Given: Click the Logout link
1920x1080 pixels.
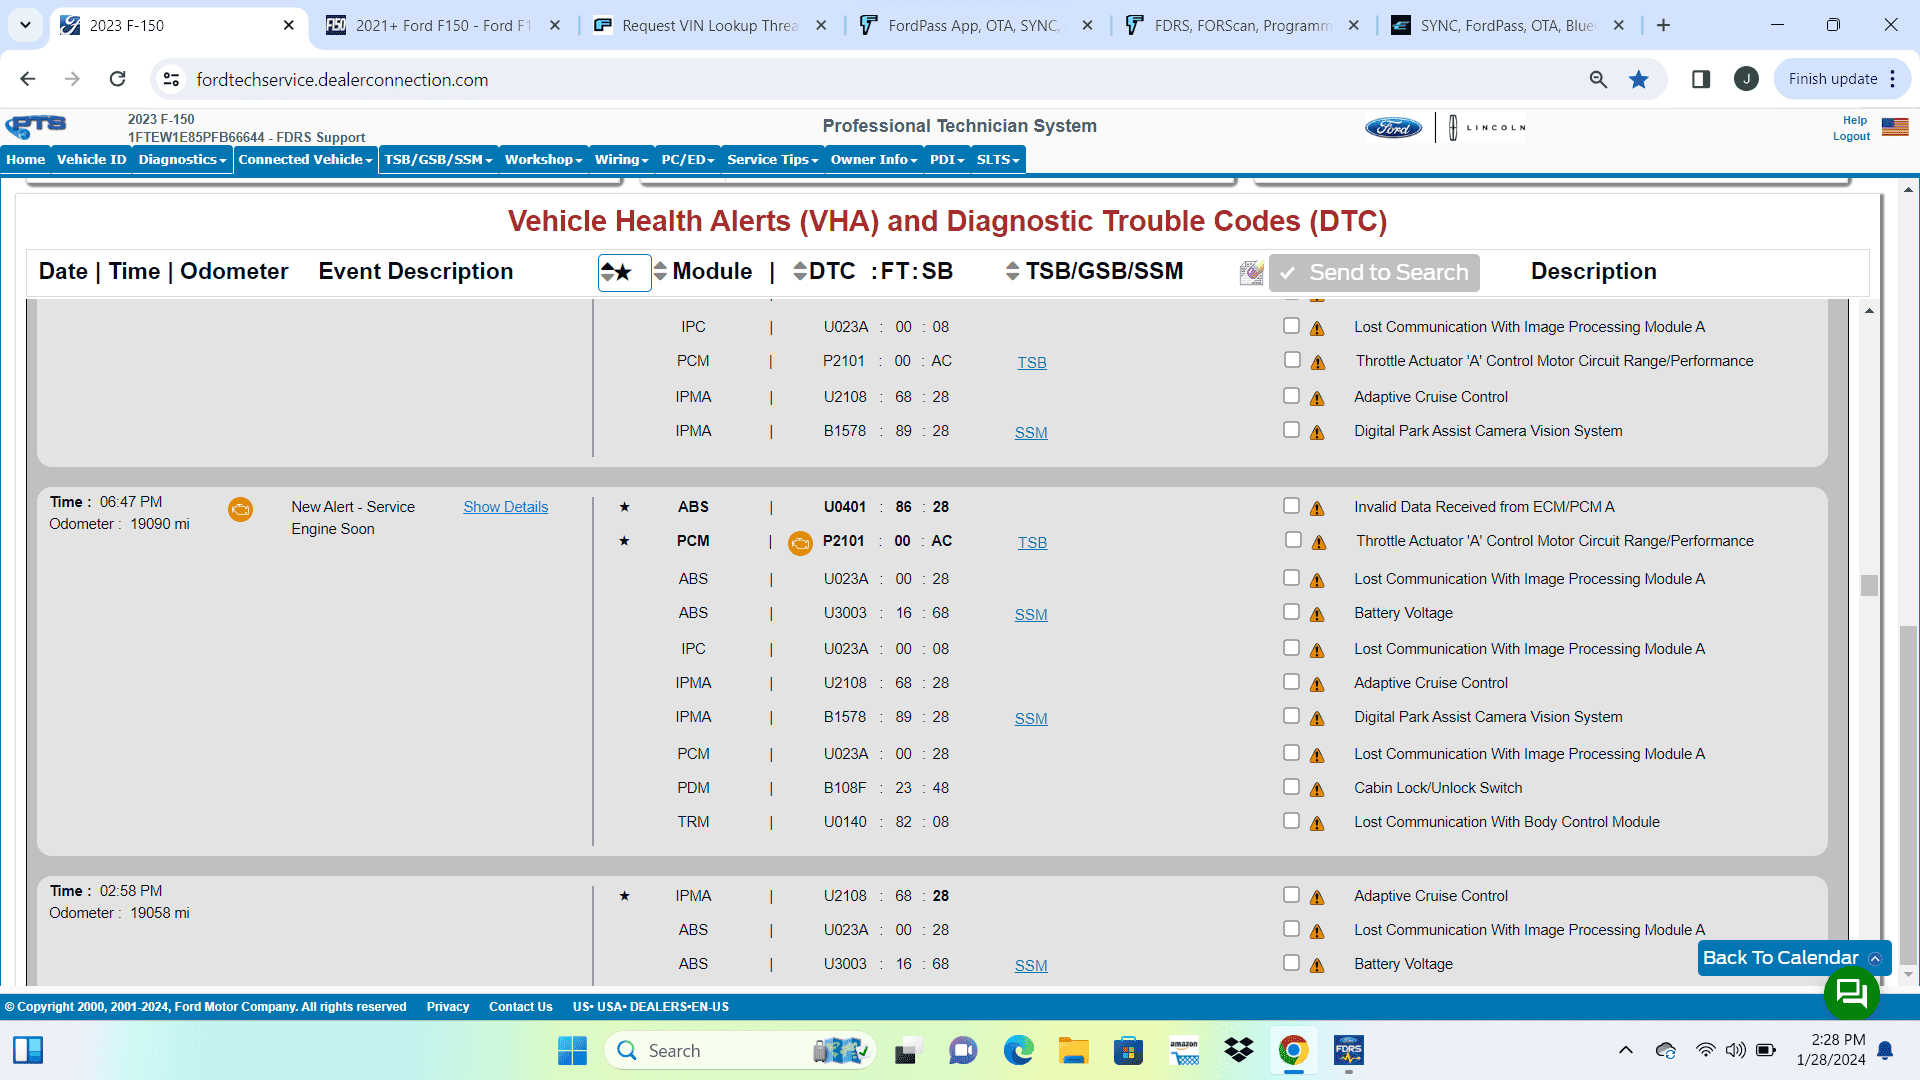Looking at the screenshot, I should pos(1851,137).
